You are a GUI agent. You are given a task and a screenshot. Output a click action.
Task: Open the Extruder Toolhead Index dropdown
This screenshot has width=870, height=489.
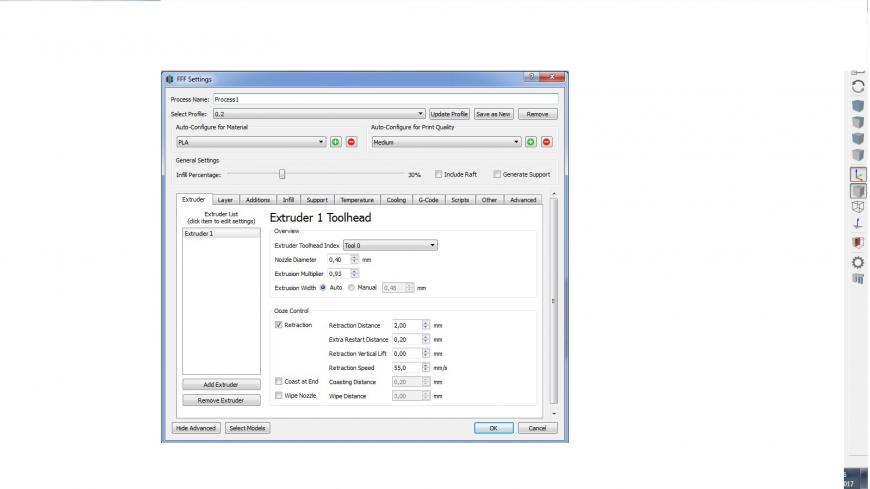390,245
